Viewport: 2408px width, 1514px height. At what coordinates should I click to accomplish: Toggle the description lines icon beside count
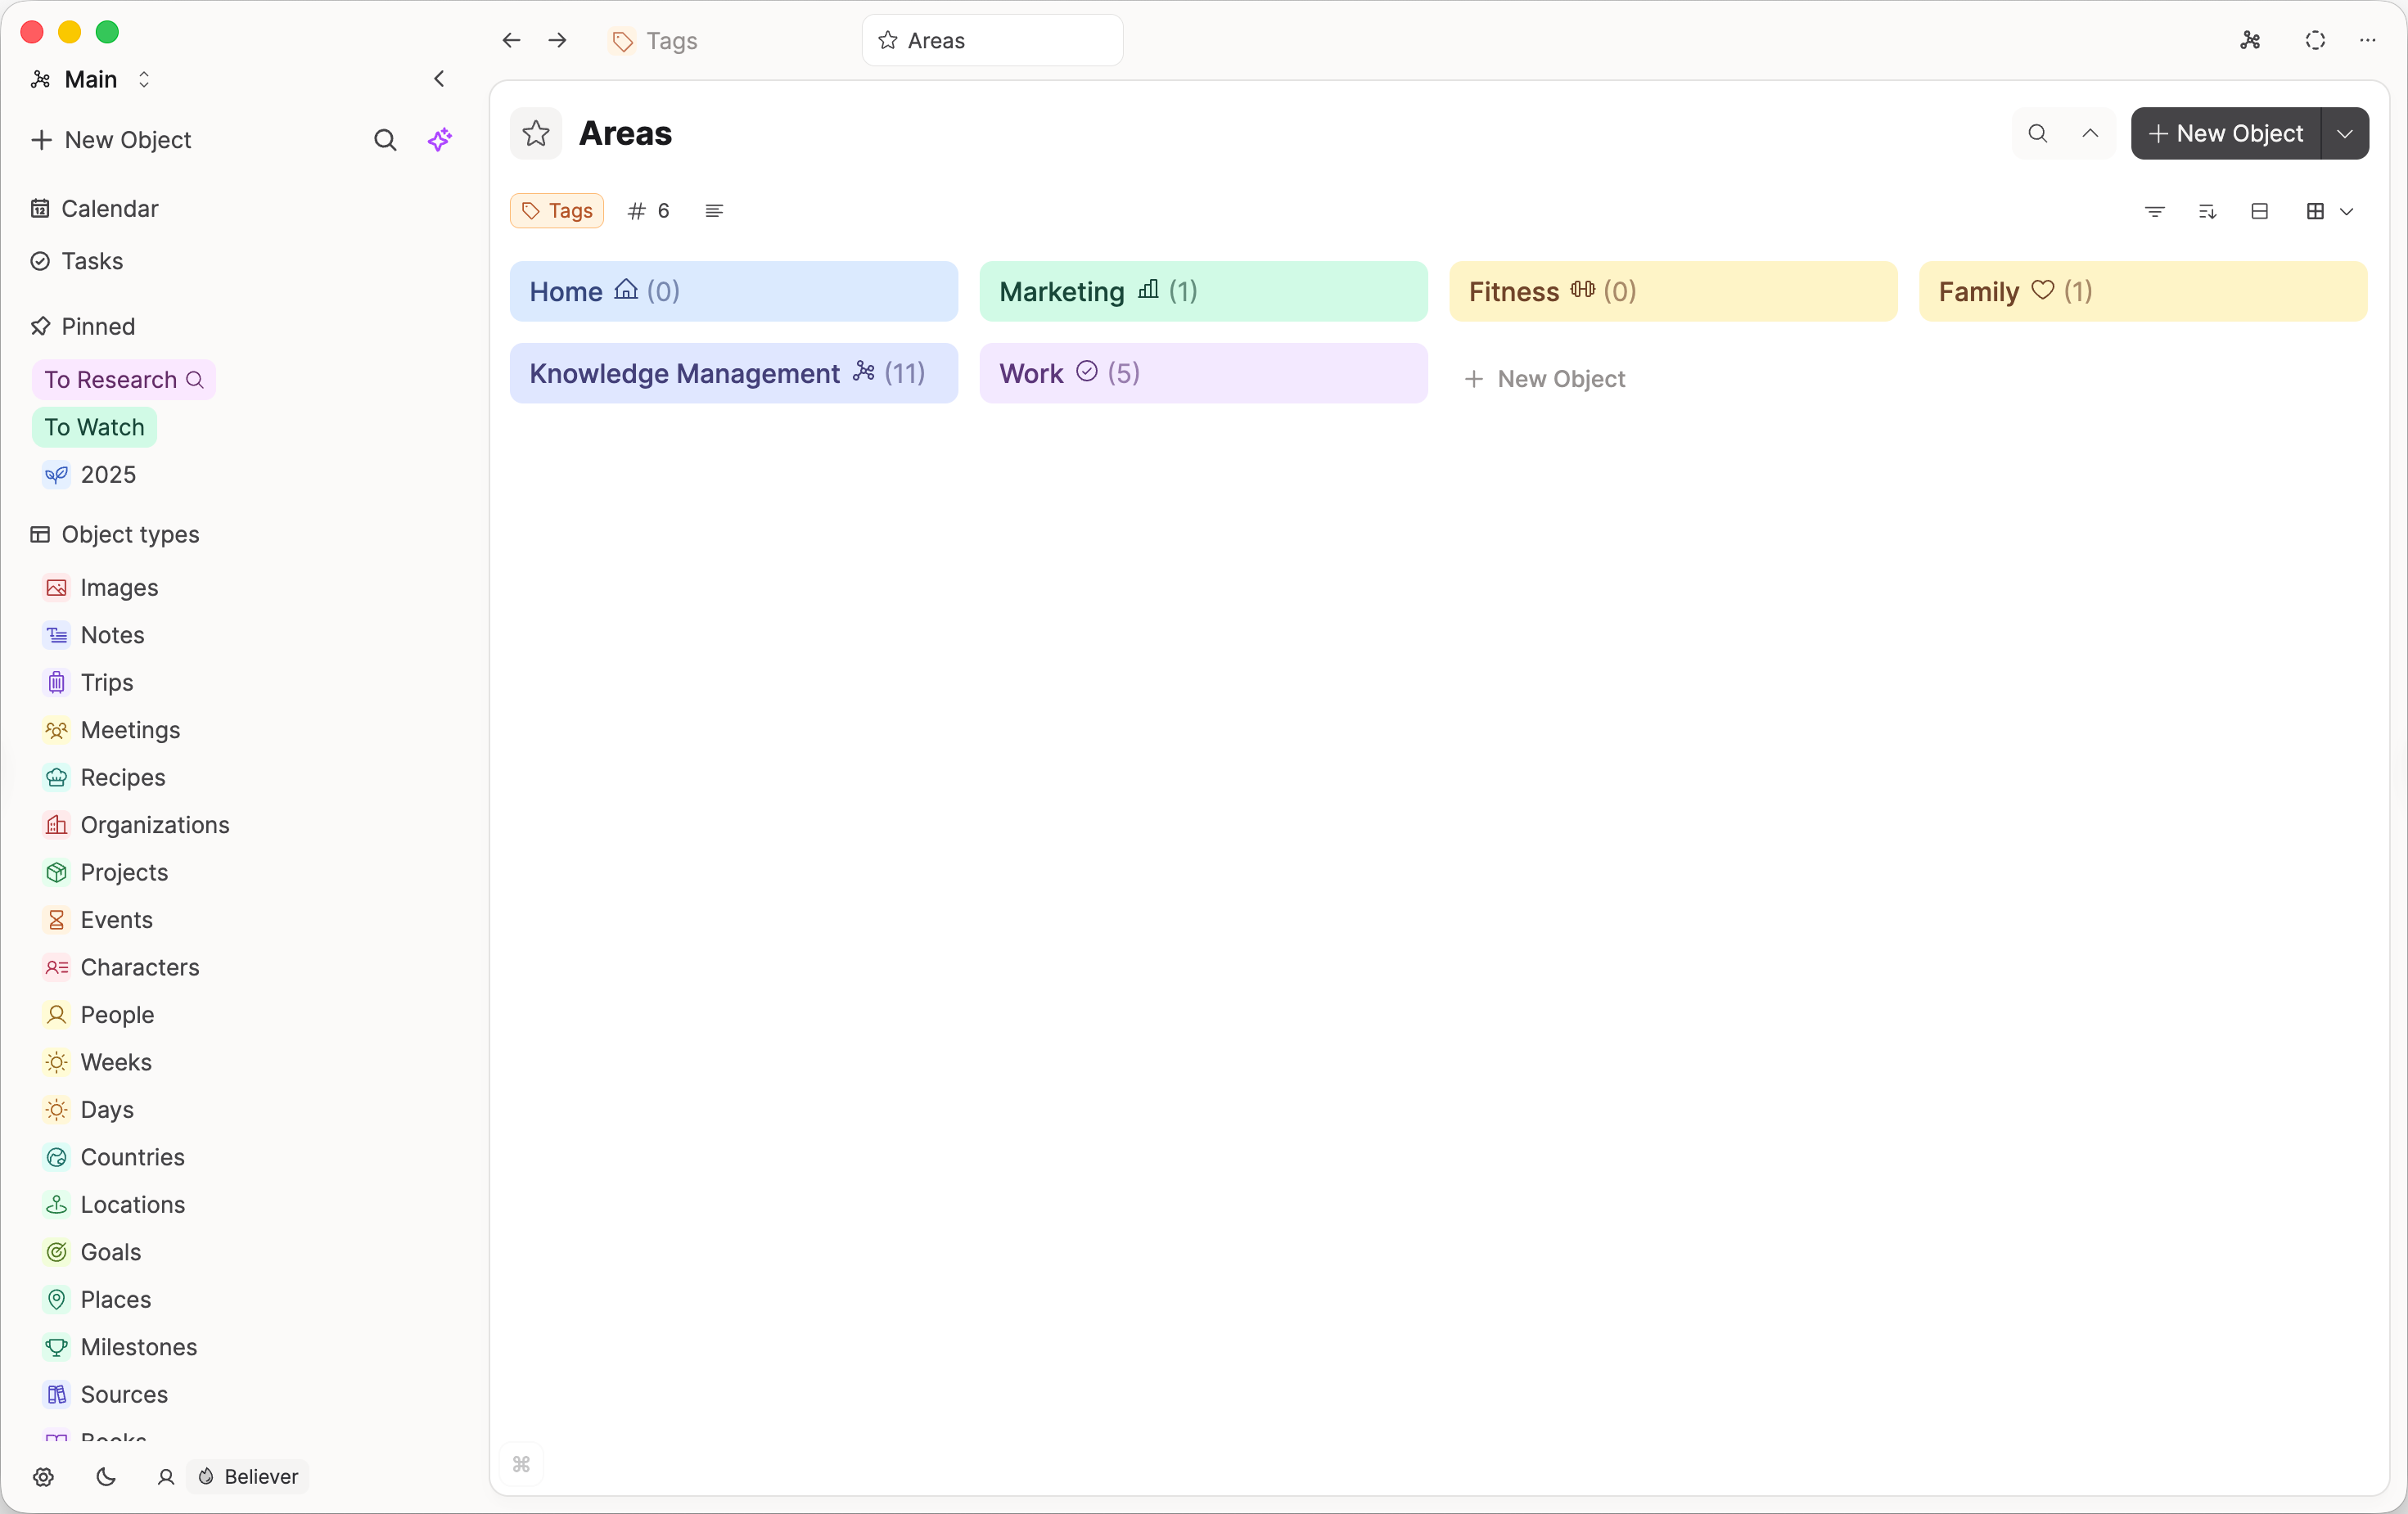[713, 211]
